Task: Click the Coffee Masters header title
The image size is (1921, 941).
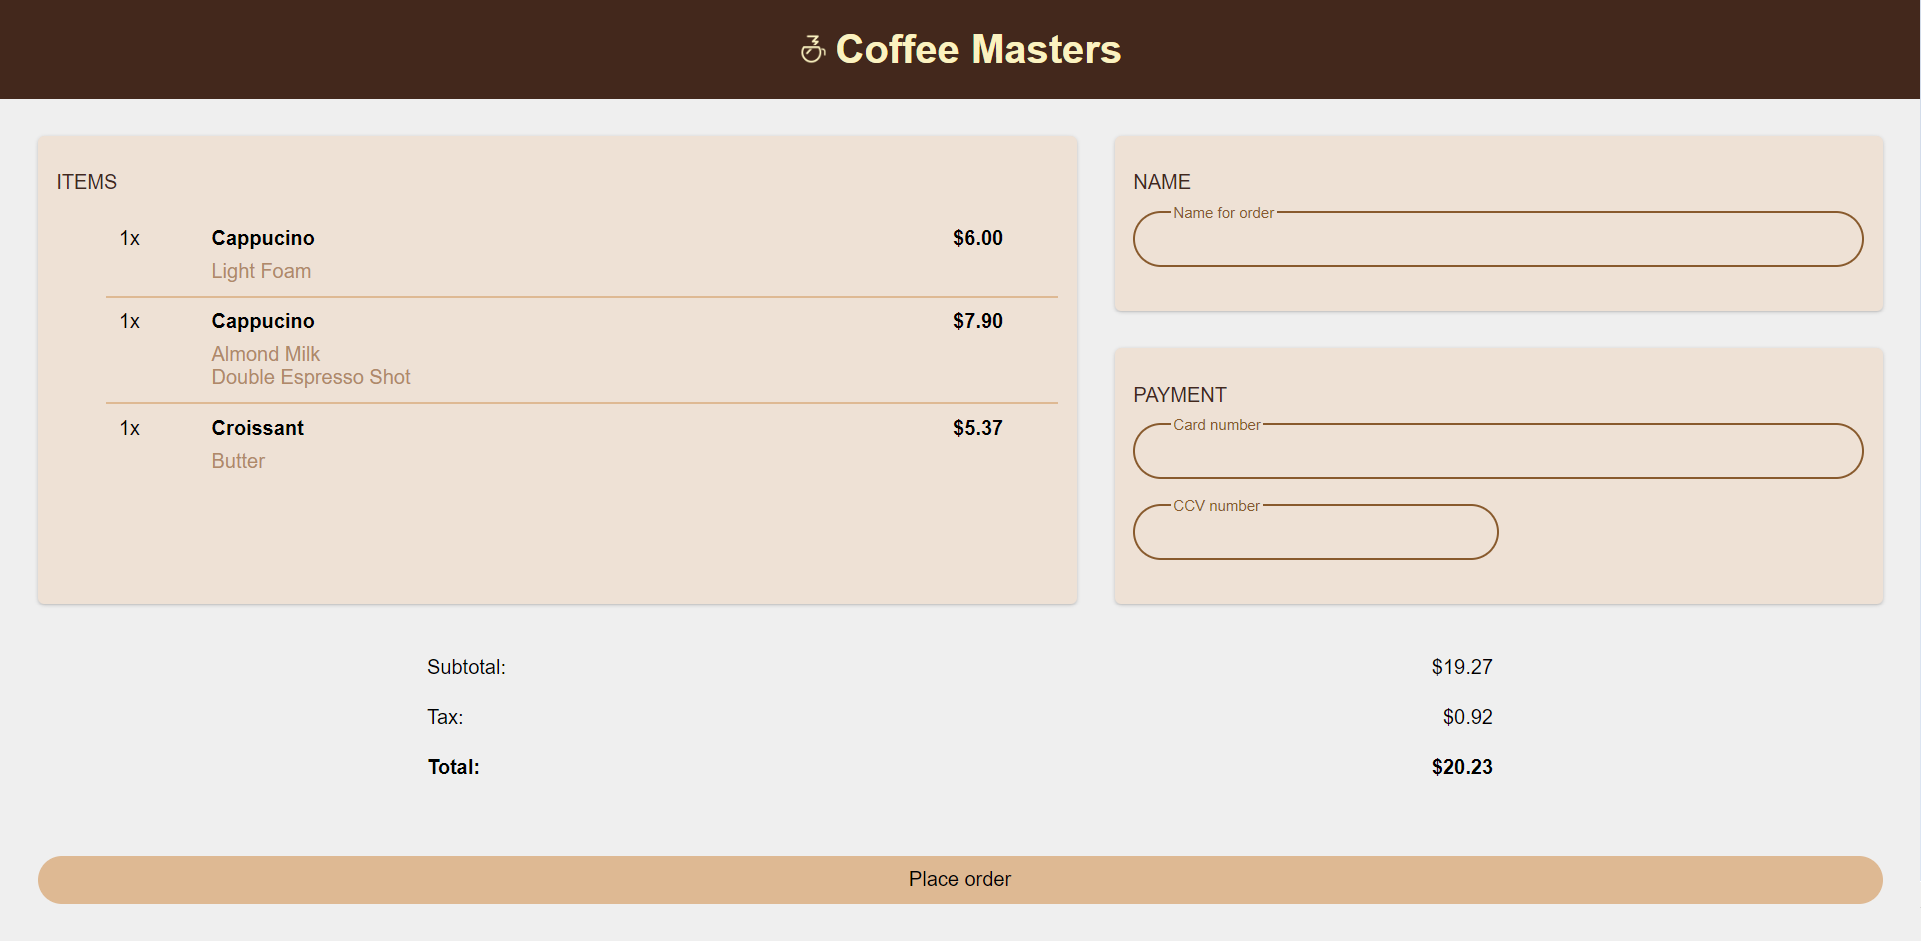Action: tap(978, 48)
